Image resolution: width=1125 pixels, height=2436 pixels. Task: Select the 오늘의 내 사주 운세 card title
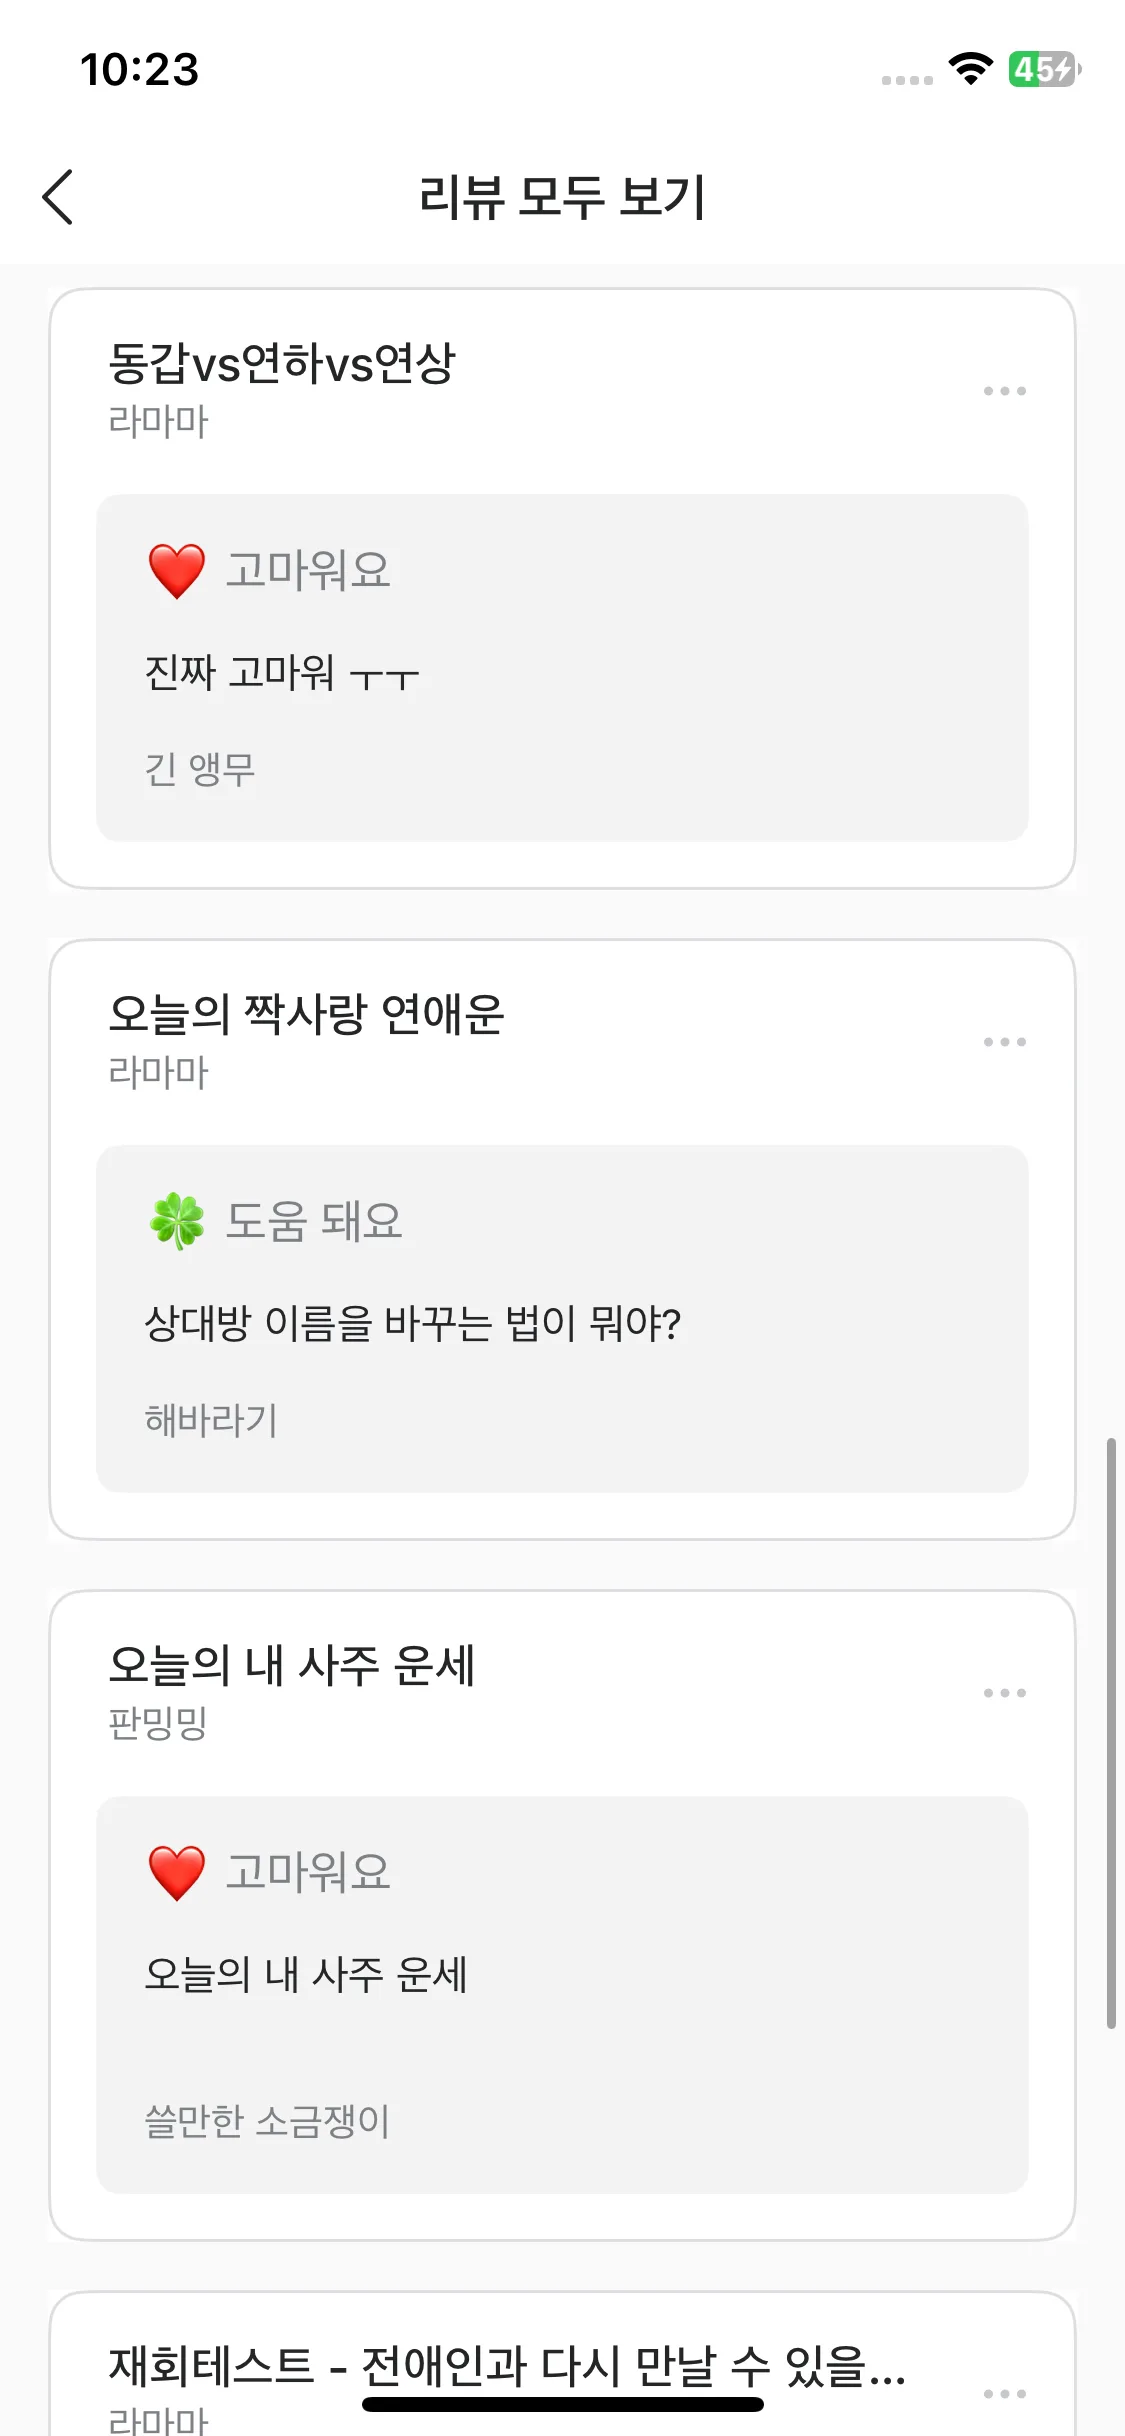291,1665
